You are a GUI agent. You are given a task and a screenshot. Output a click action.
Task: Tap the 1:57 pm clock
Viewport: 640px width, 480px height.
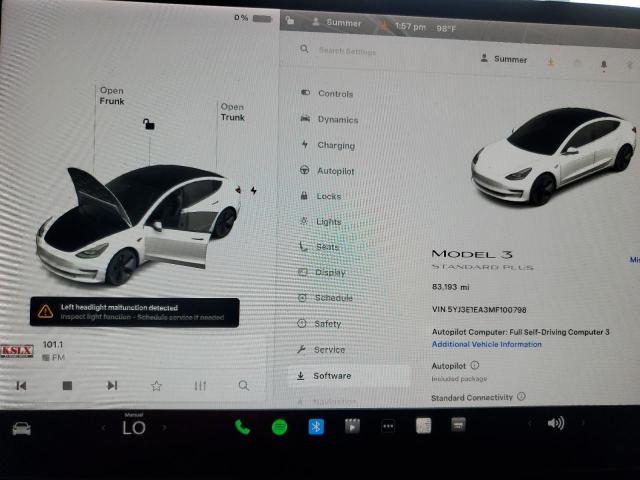click(410, 27)
